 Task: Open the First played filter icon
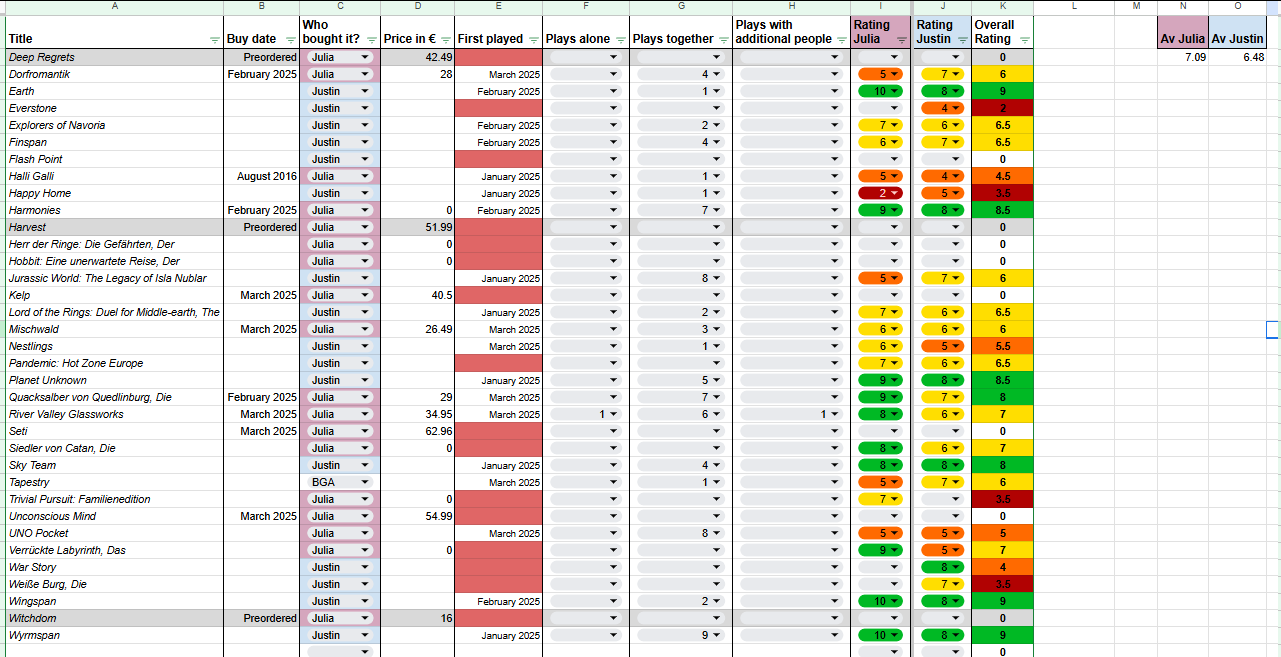(534, 40)
